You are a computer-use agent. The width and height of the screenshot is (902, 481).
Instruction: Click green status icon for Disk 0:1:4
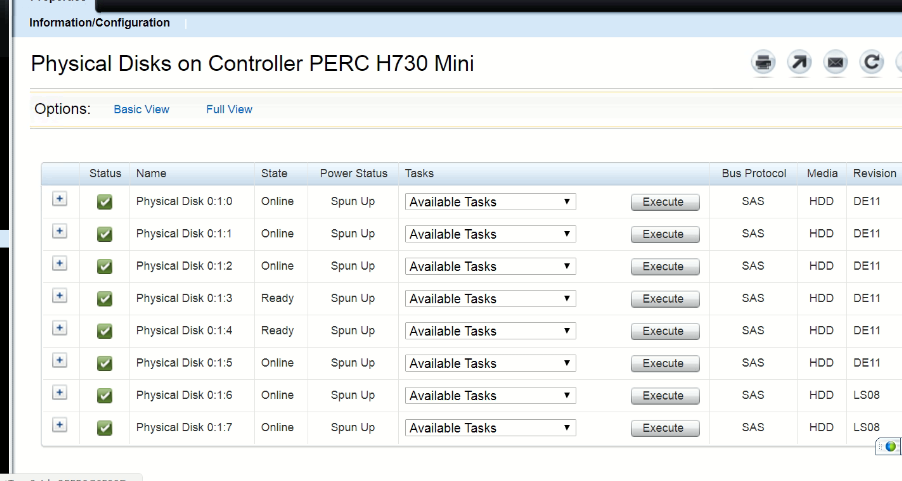pos(105,331)
